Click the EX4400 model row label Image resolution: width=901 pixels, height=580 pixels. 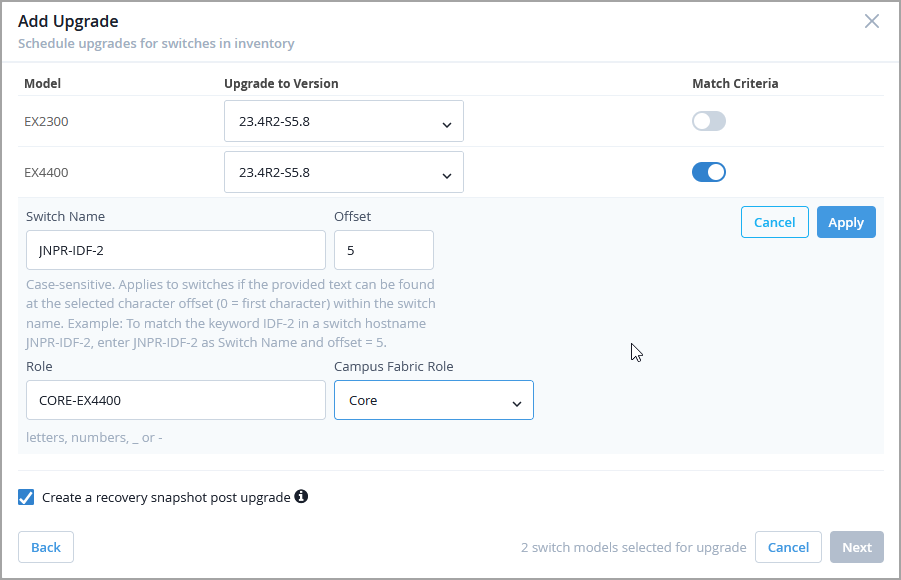pyautogui.click(x=46, y=172)
